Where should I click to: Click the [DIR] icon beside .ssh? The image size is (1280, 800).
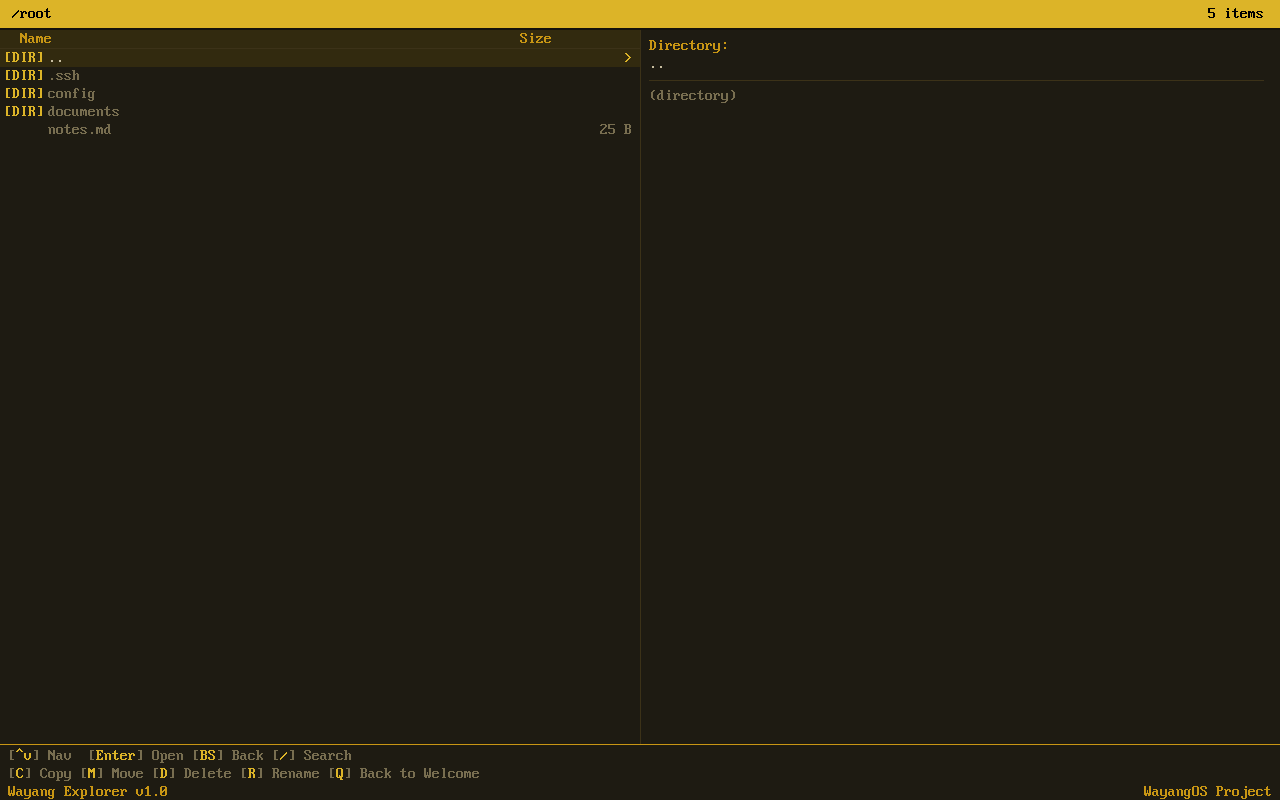22,75
